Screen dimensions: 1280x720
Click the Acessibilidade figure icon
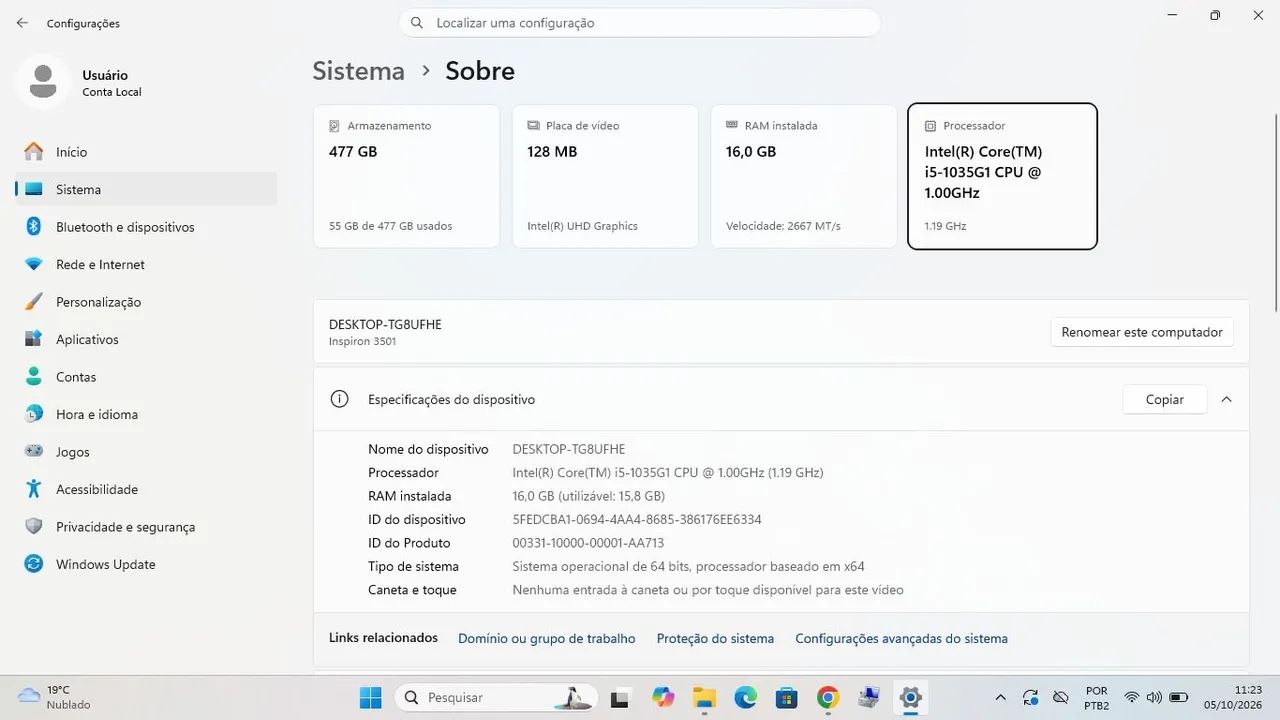pos(34,489)
